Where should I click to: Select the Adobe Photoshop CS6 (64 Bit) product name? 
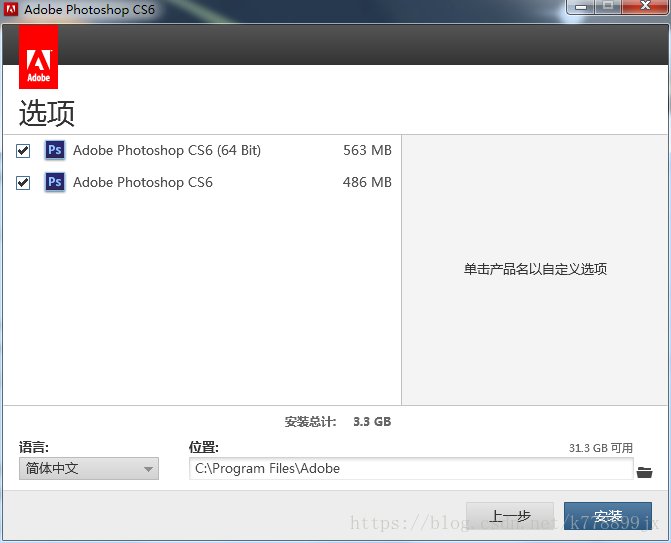167,151
